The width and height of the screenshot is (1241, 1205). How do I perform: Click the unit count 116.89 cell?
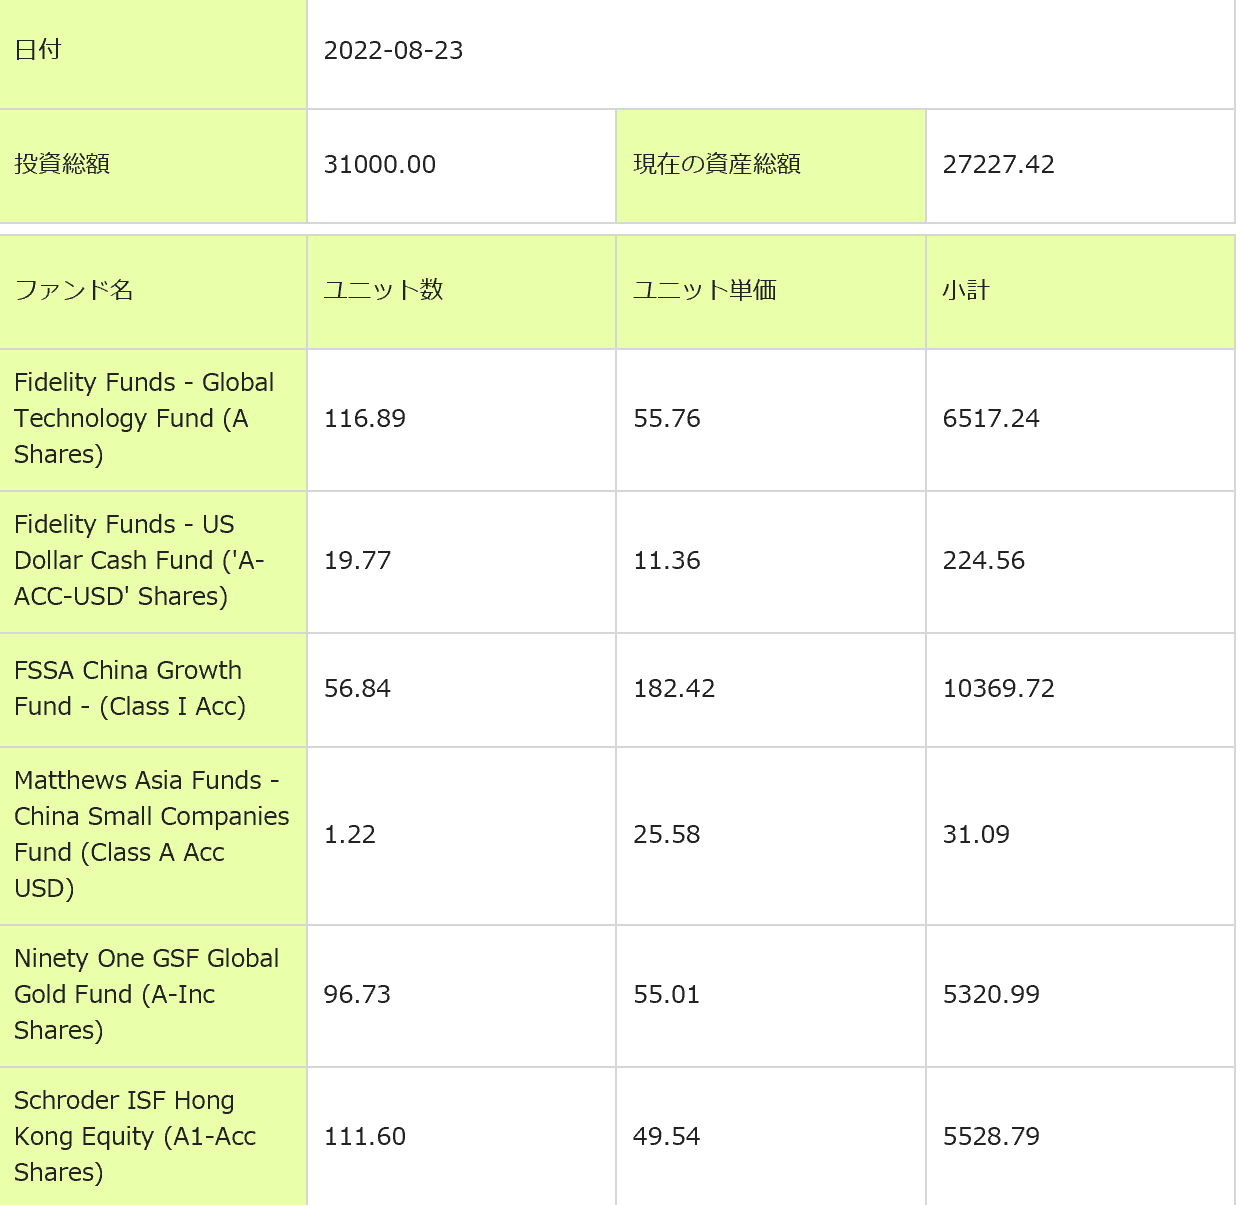click(365, 419)
